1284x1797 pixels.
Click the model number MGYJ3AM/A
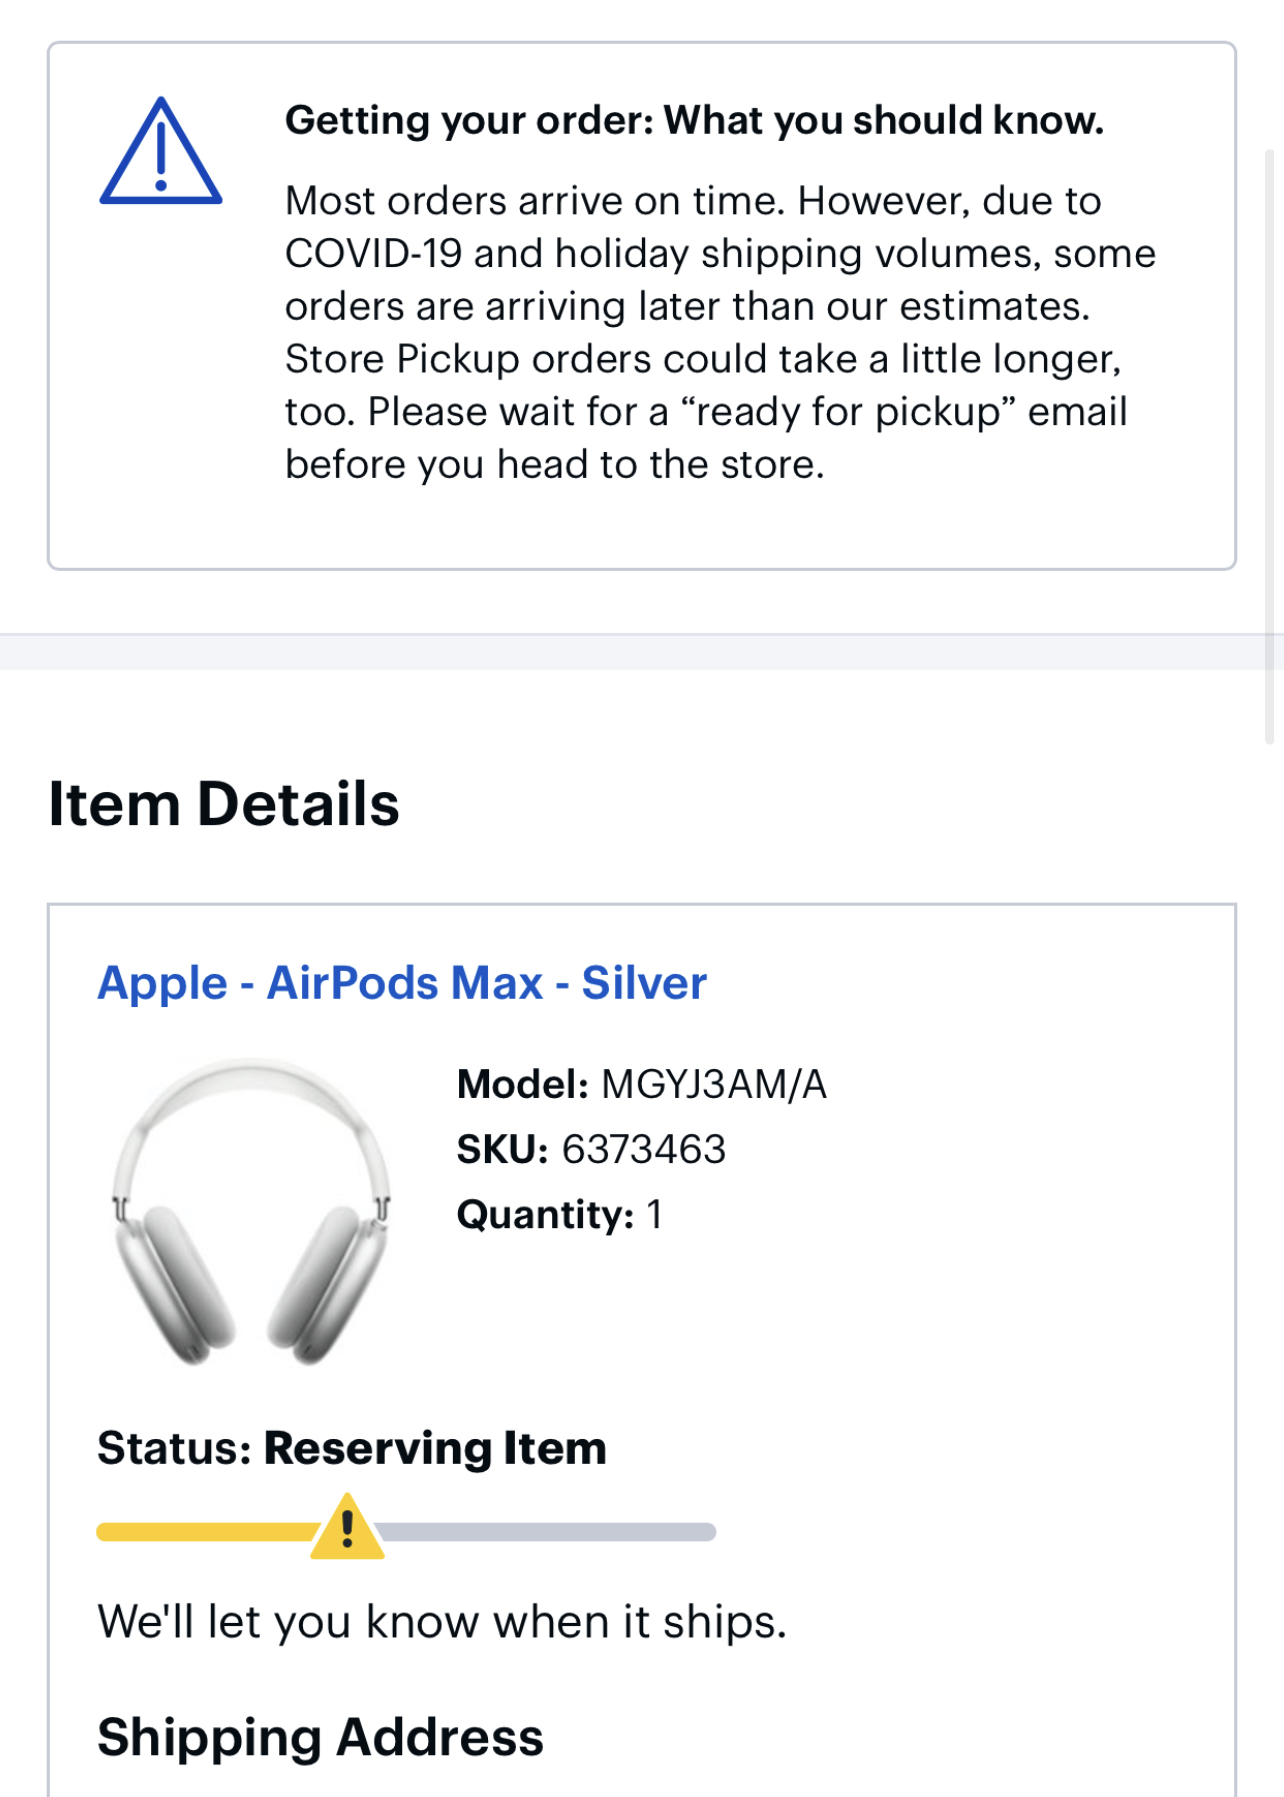[713, 1084]
